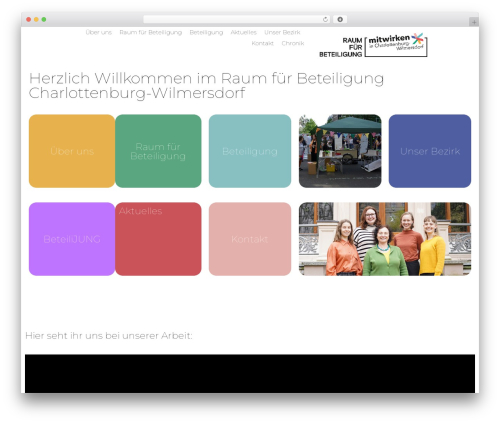Open the red Aktuelles tile
This screenshot has width=500, height=423.
pyautogui.click(x=158, y=239)
